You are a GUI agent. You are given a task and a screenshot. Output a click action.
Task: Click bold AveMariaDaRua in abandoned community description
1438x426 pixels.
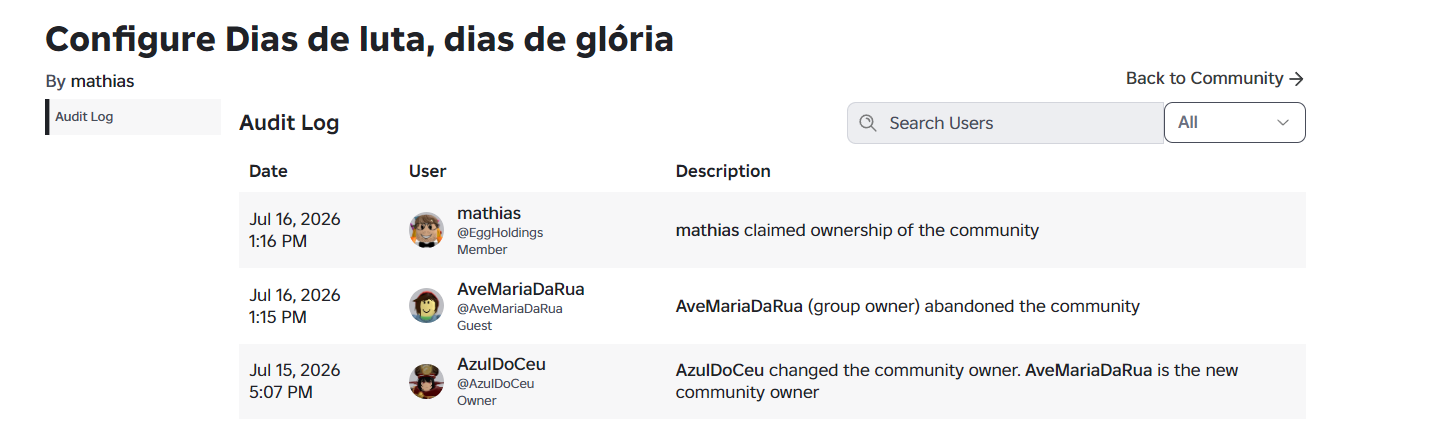coord(739,306)
